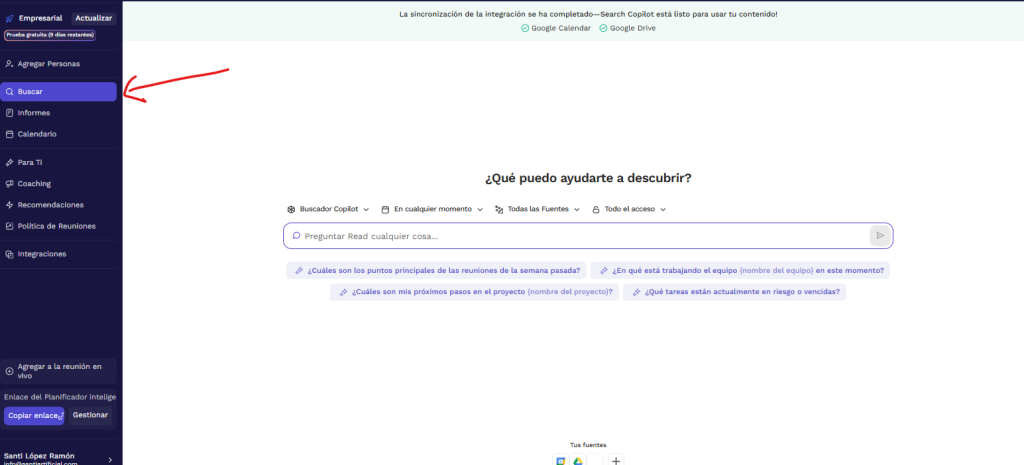Click the Gestionar button
The height and width of the screenshot is (465, 1024).
90,415
